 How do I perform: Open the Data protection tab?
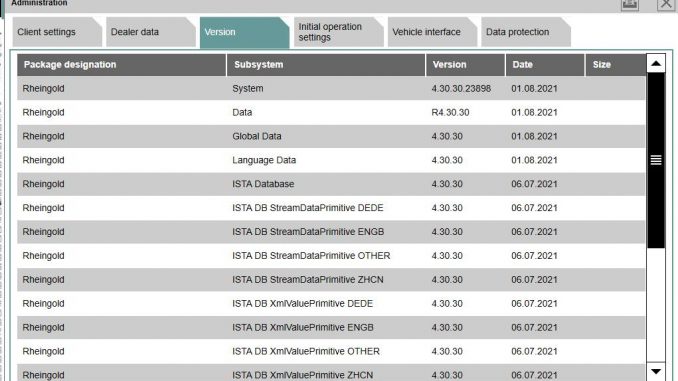tap(526, 32)
